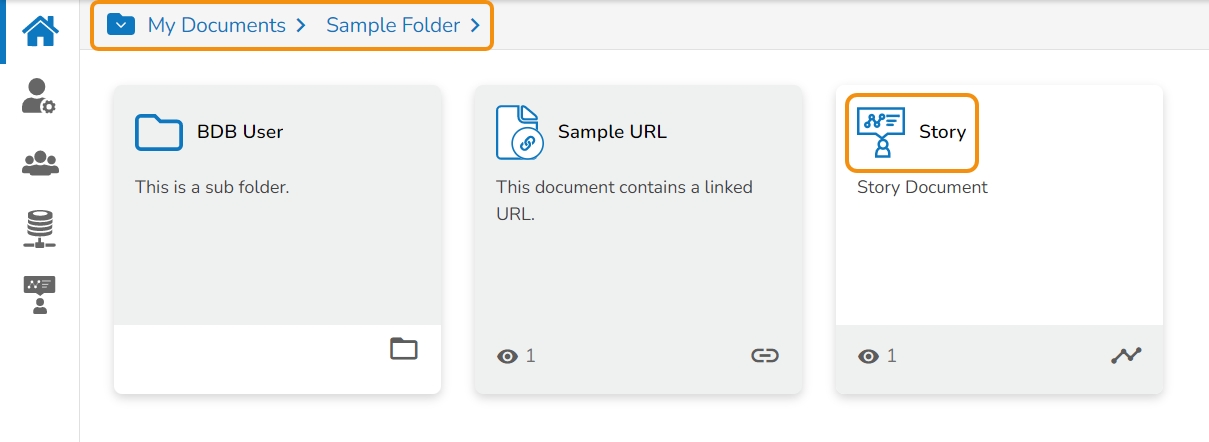Click the folder icon at BDB User card bottom
Viewport: 1209px width, 442px height.
pos(404,349)
